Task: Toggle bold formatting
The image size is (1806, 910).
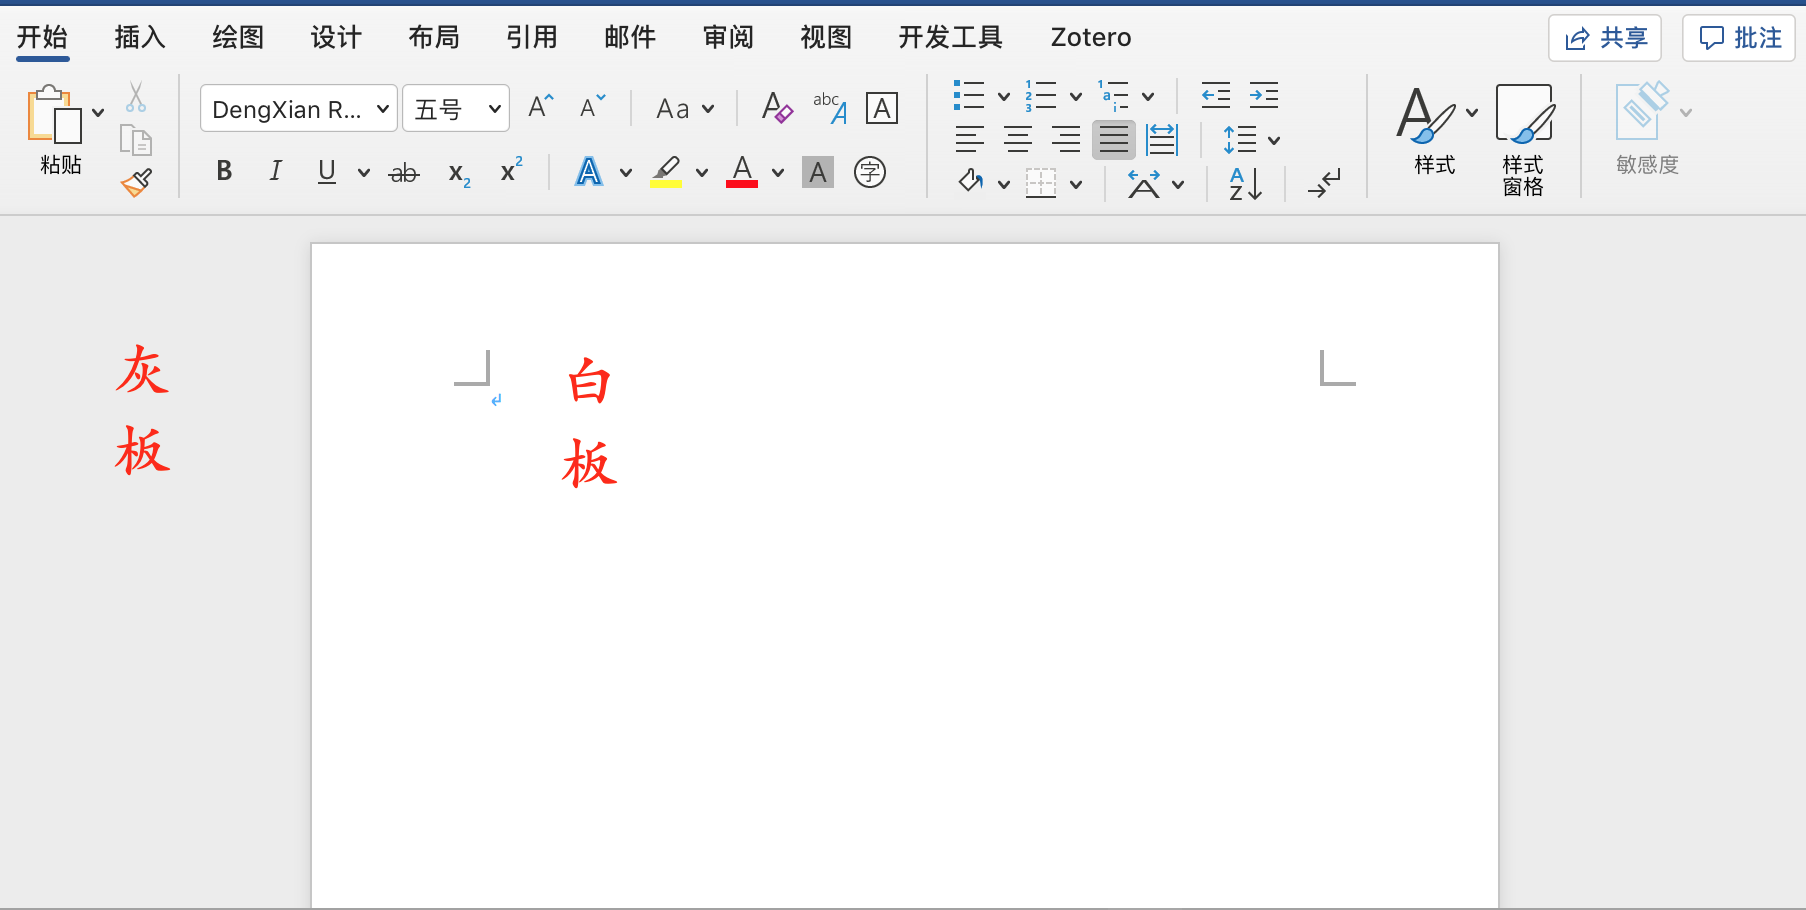Action: click(x=224, y=171)
